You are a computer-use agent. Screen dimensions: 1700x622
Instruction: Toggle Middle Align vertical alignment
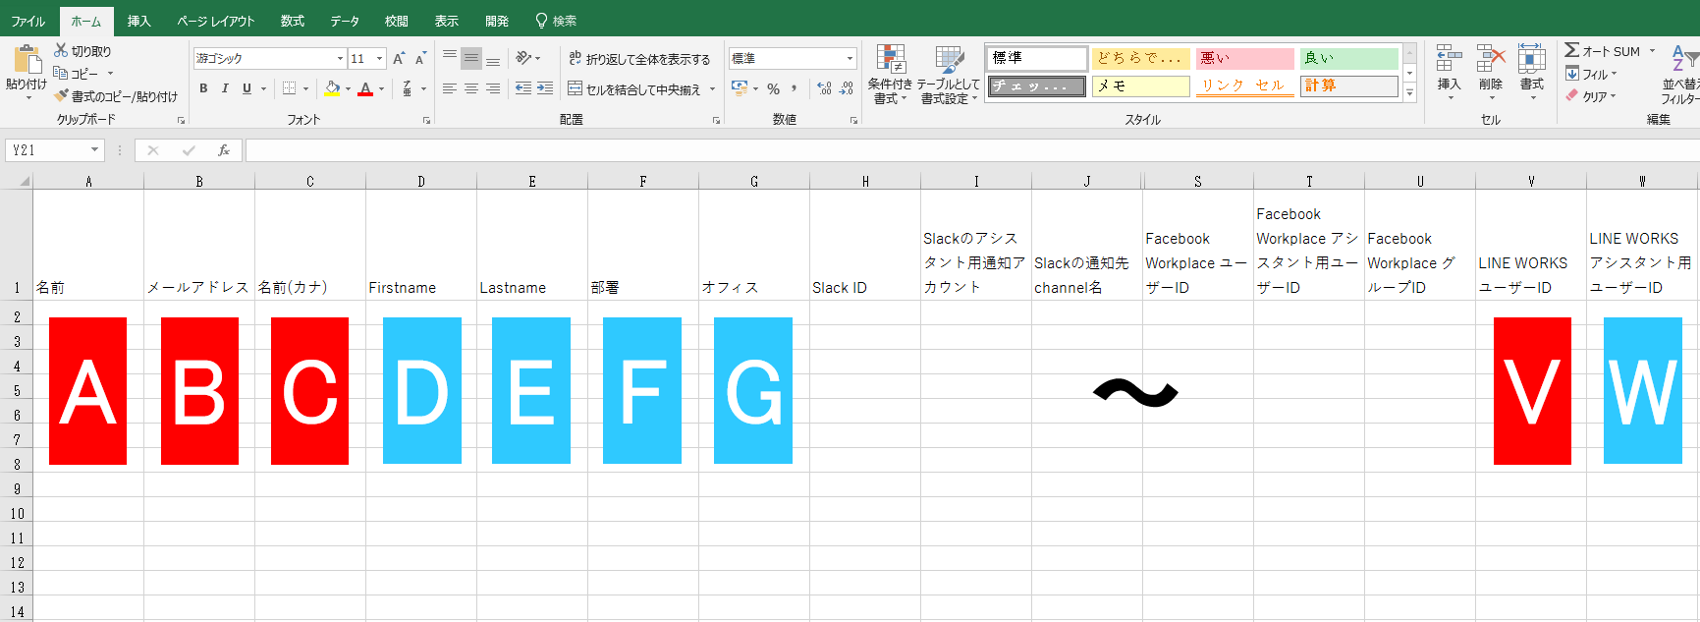pyautogui.click(x=471, y=58)
